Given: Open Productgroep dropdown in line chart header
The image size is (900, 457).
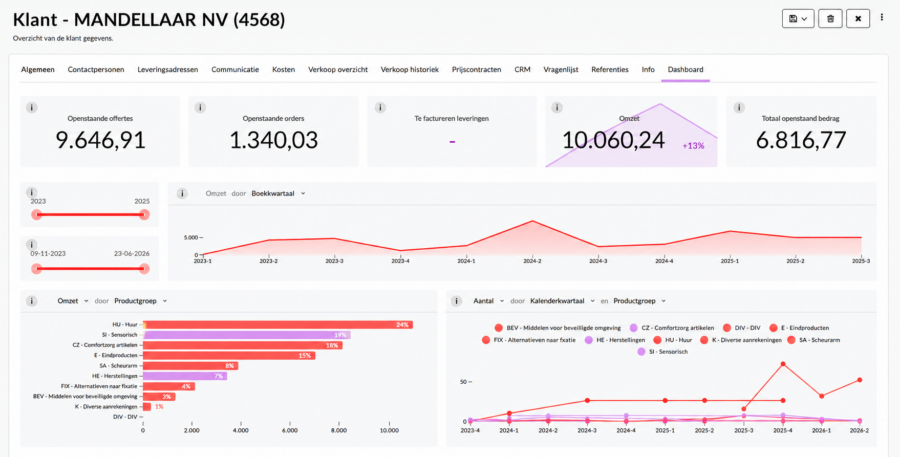Looking at the screenshot, I should click(639, 301).
